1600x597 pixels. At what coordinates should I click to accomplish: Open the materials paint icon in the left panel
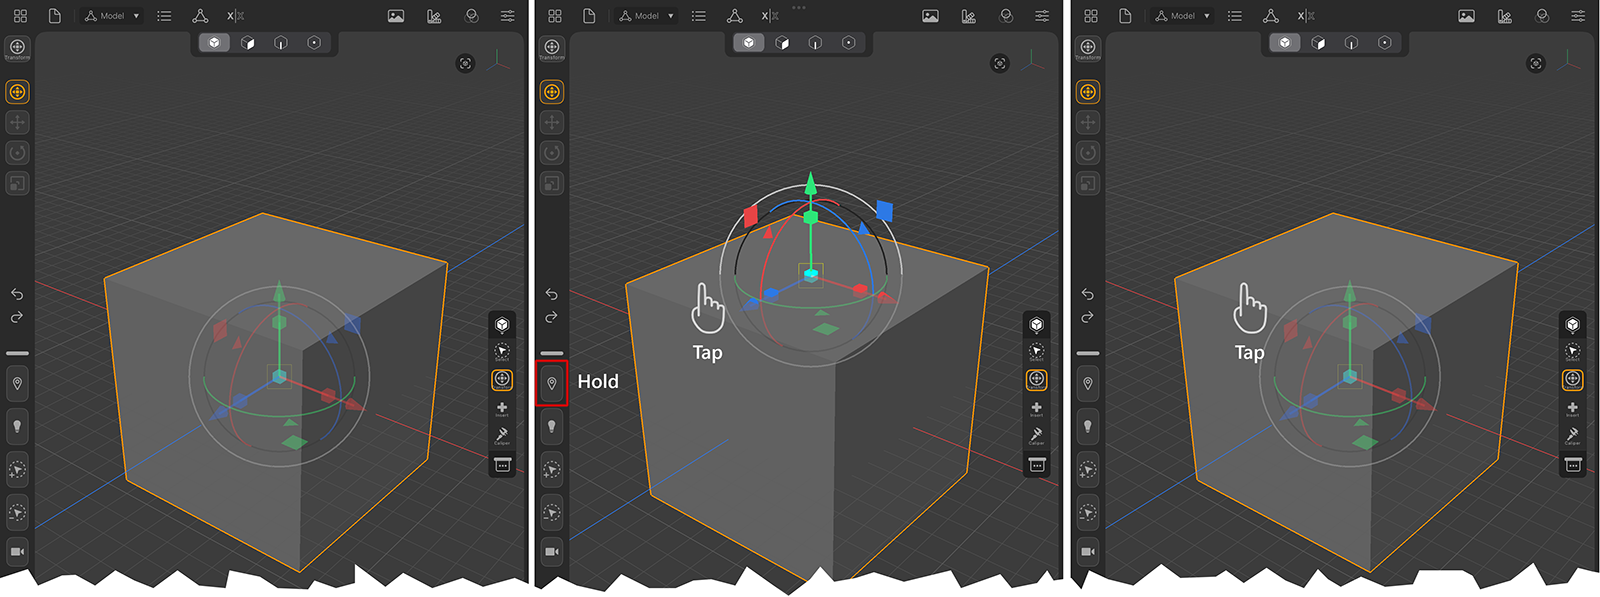tap(434, 16)
